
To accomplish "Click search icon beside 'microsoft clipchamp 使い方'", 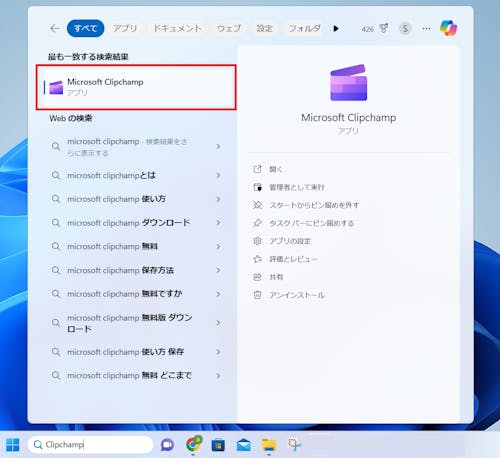I will click(x=56, y=199).
